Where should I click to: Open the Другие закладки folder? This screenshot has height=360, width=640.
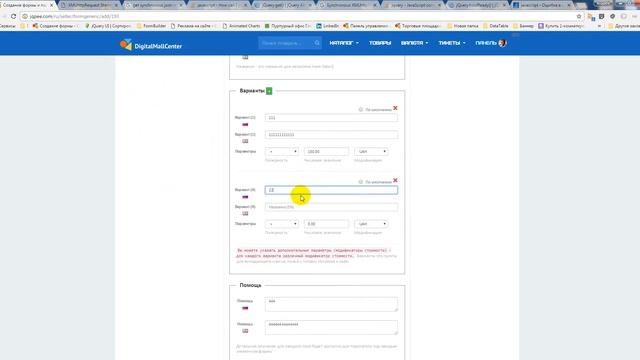coord(624,26)
